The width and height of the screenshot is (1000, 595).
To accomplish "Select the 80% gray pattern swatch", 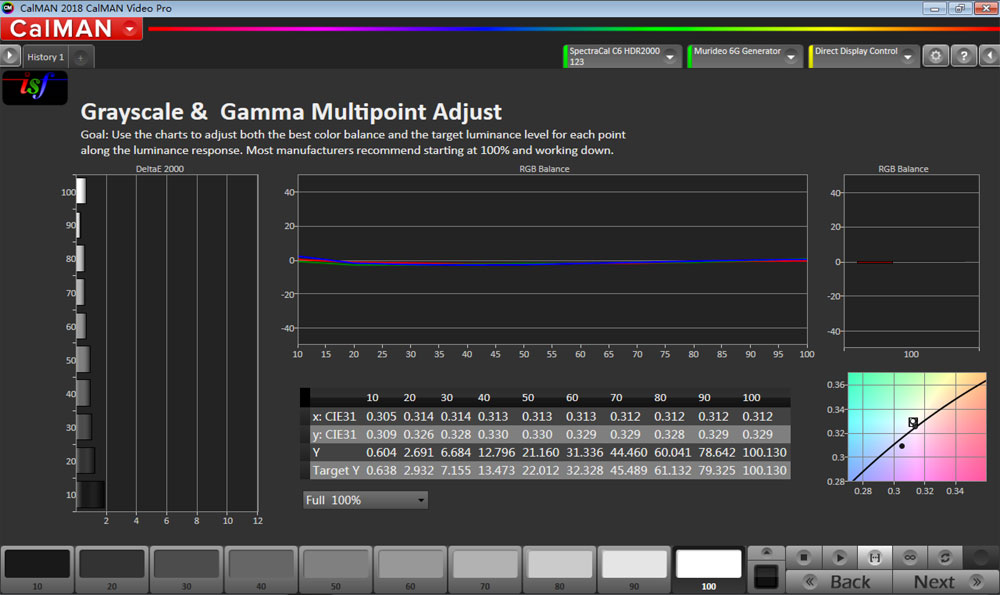I will point(559,569).
